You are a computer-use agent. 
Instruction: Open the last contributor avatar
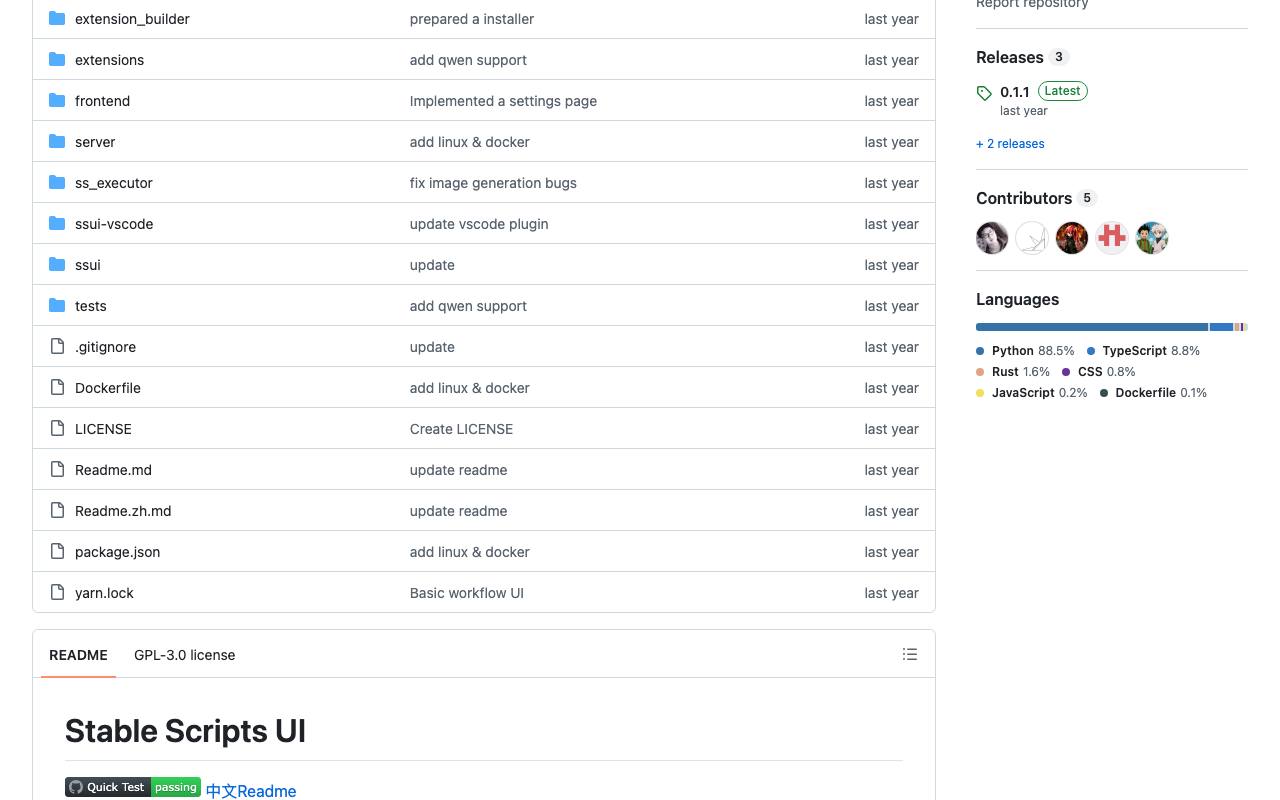pos(1152,238)
